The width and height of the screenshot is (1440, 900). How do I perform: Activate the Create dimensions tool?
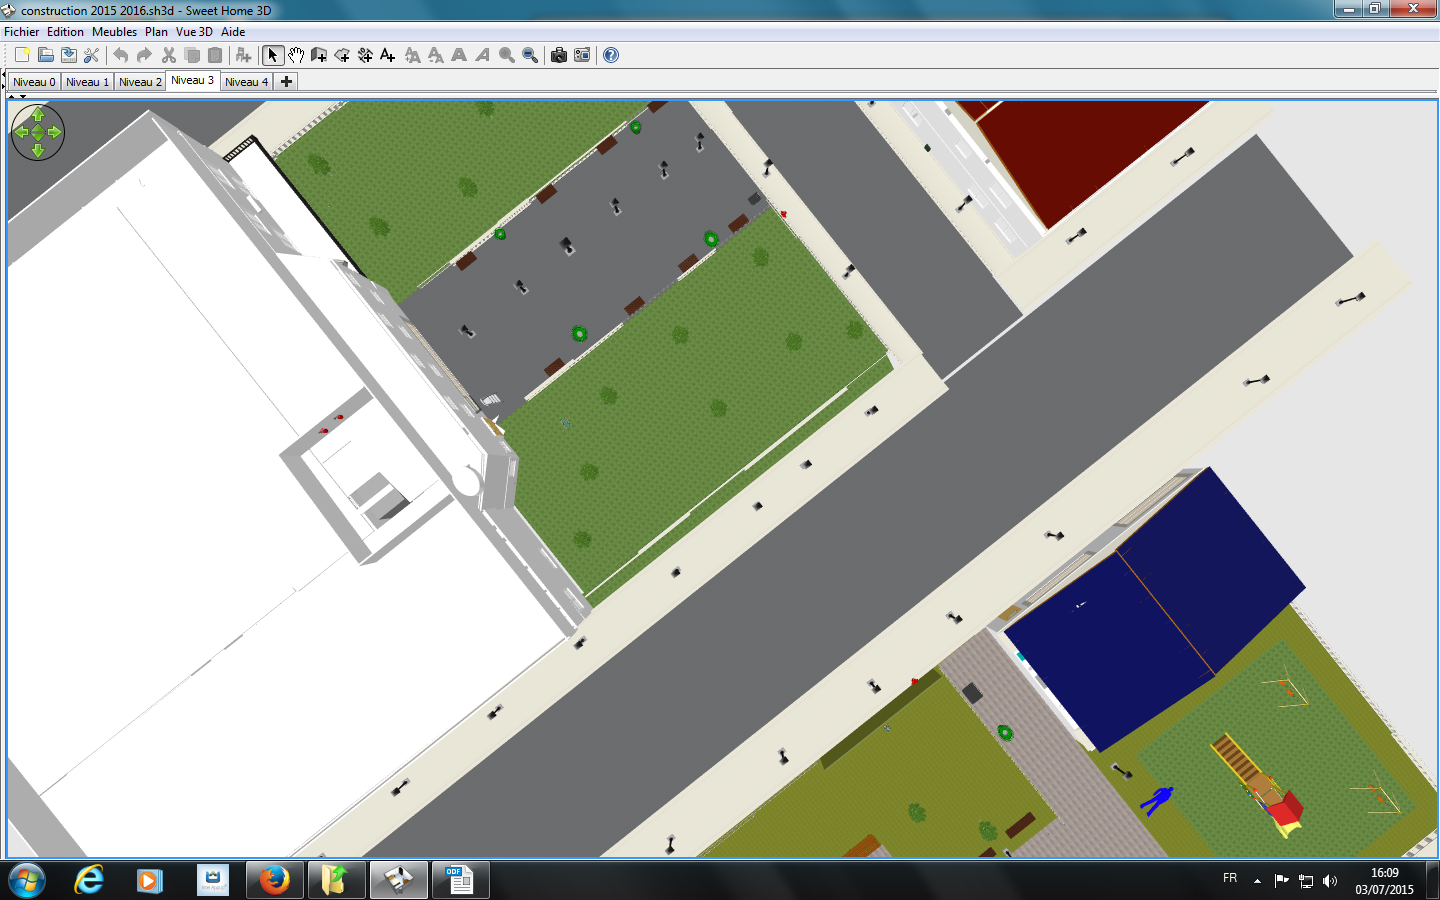[x=365, y=55]
